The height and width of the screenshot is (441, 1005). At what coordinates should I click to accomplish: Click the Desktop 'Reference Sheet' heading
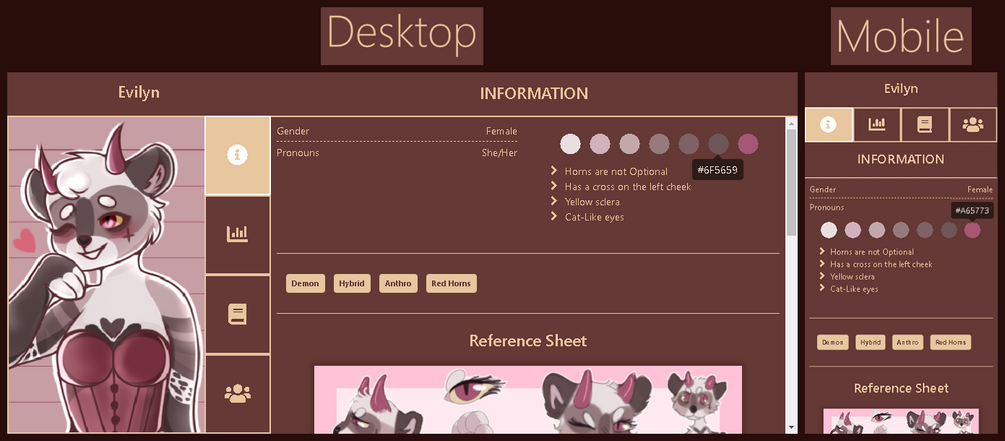[x=527, y=340]
